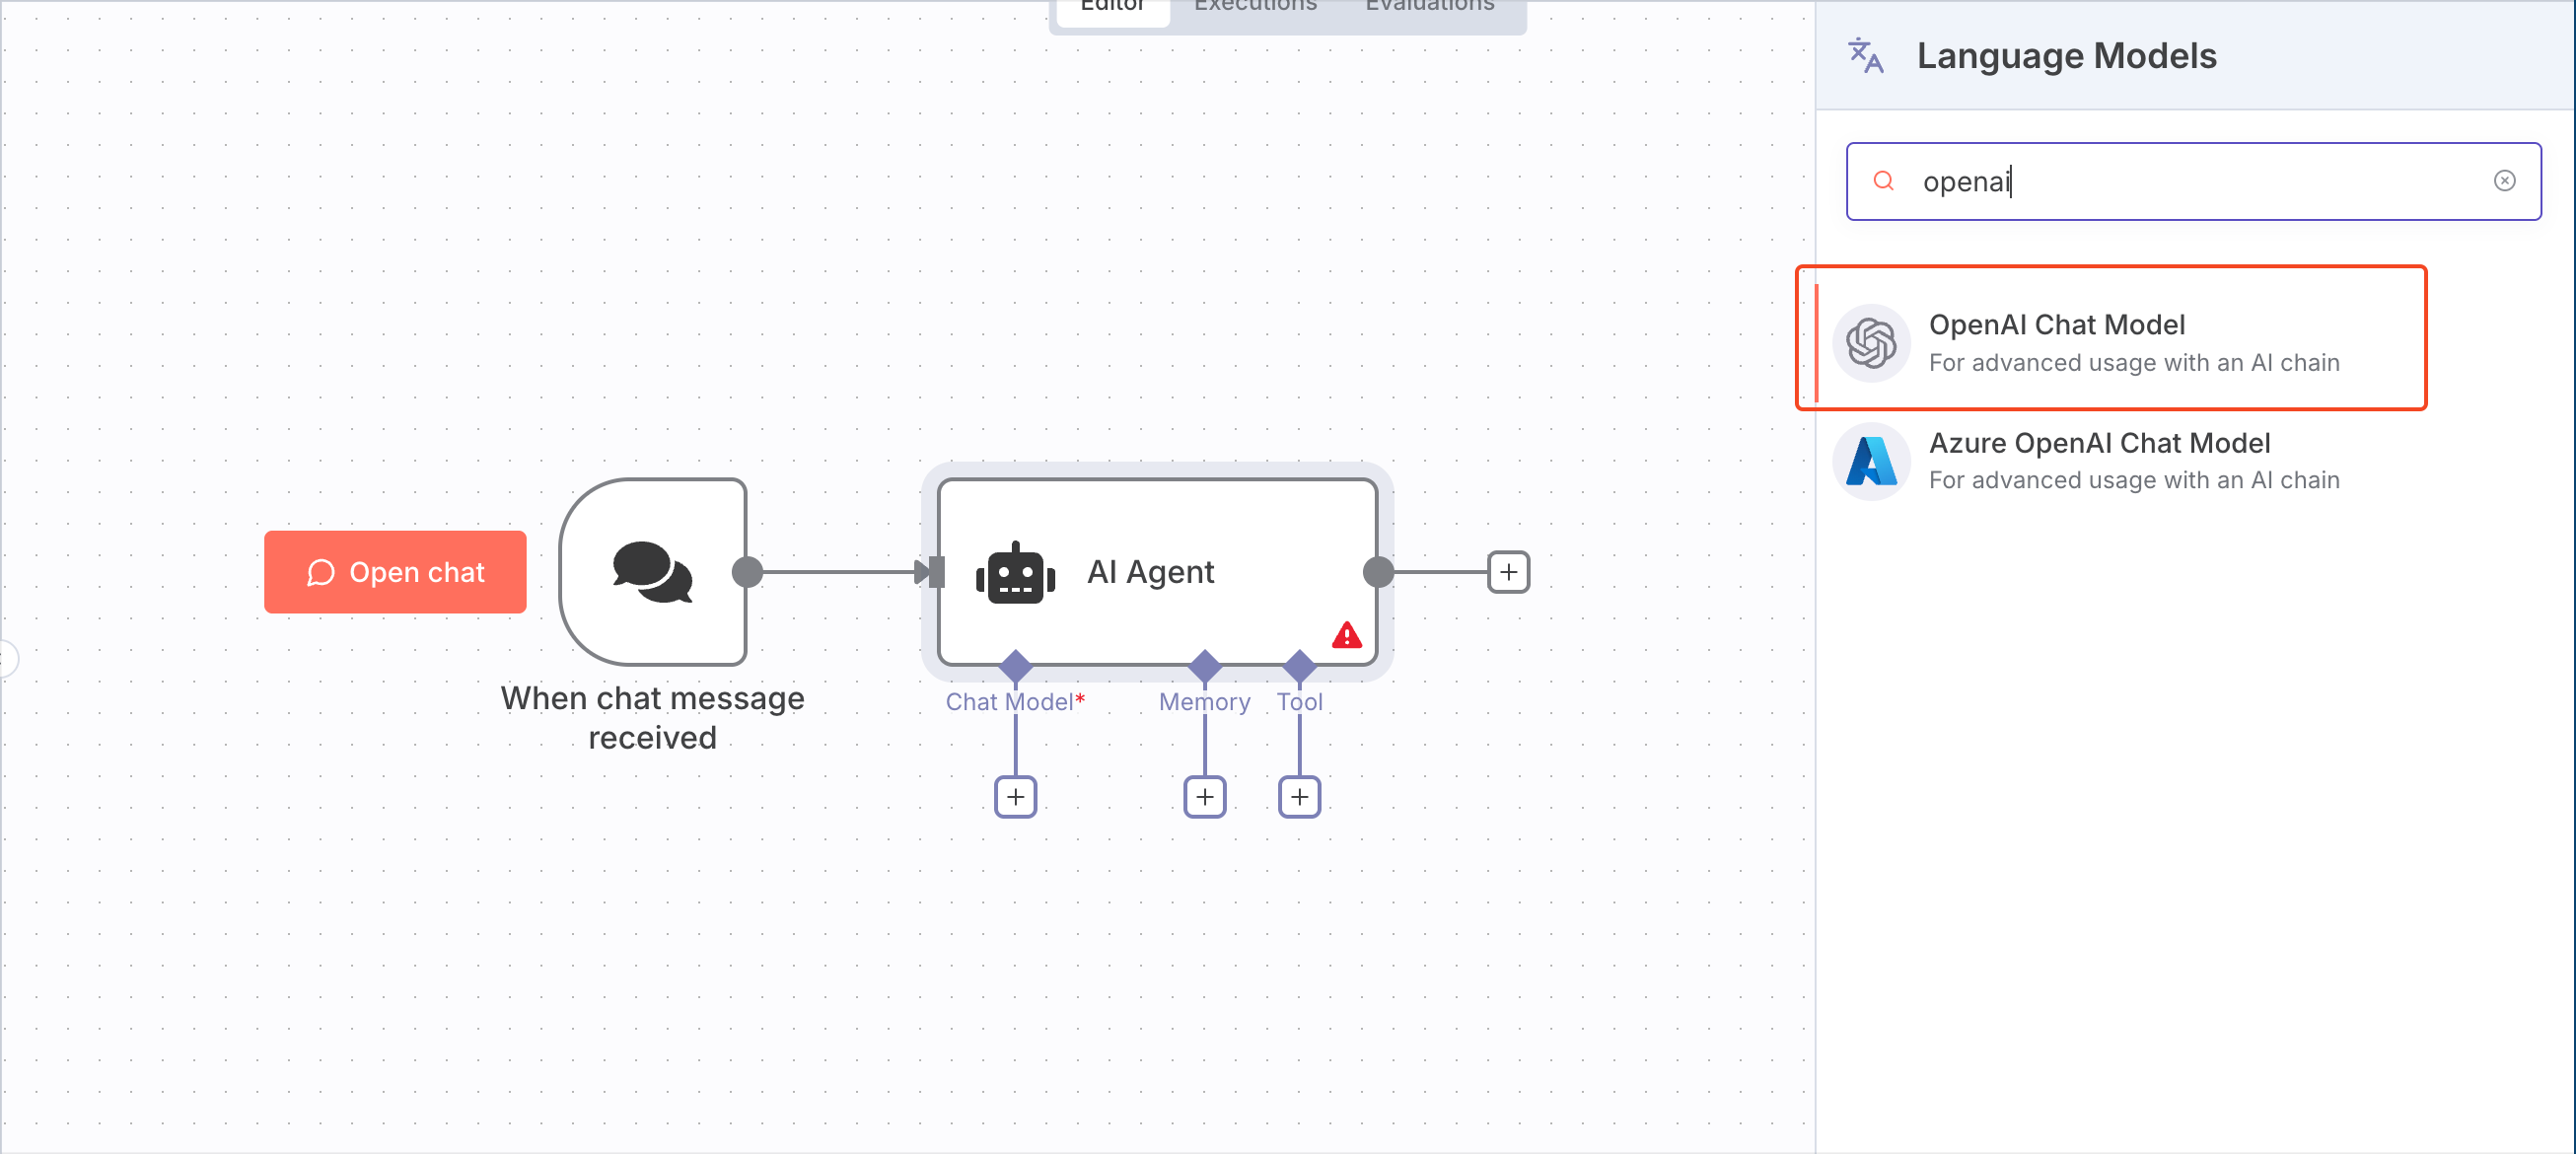The image size is (2576, 1154).
Task: Add a Memory sub-node via plus button
Action: 1204,797
